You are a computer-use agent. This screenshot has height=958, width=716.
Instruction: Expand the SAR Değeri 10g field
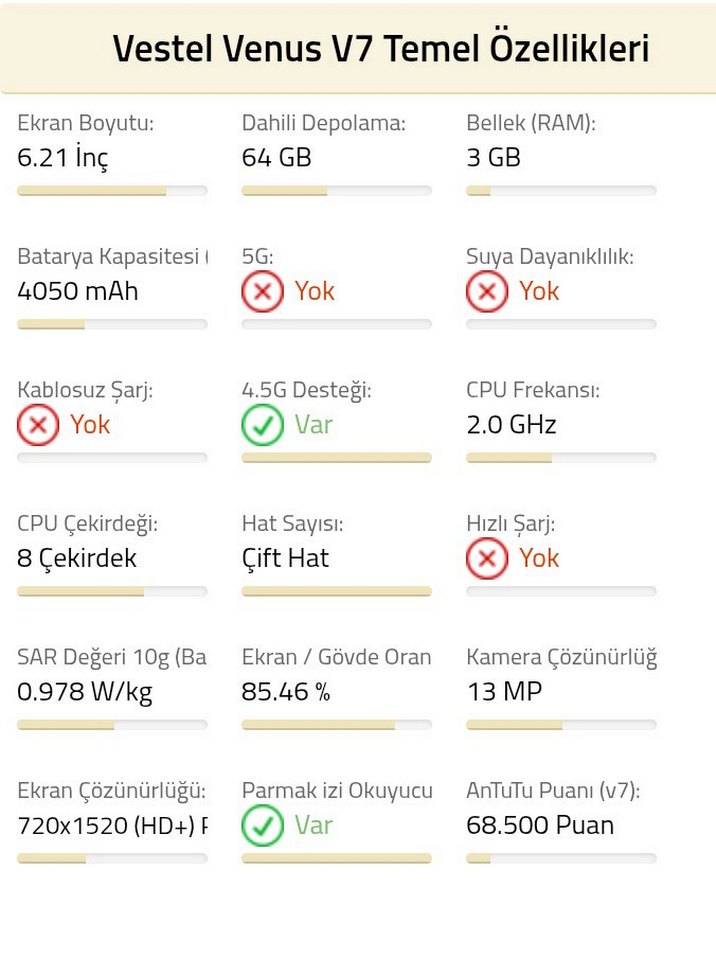click(x=110, y=657)
